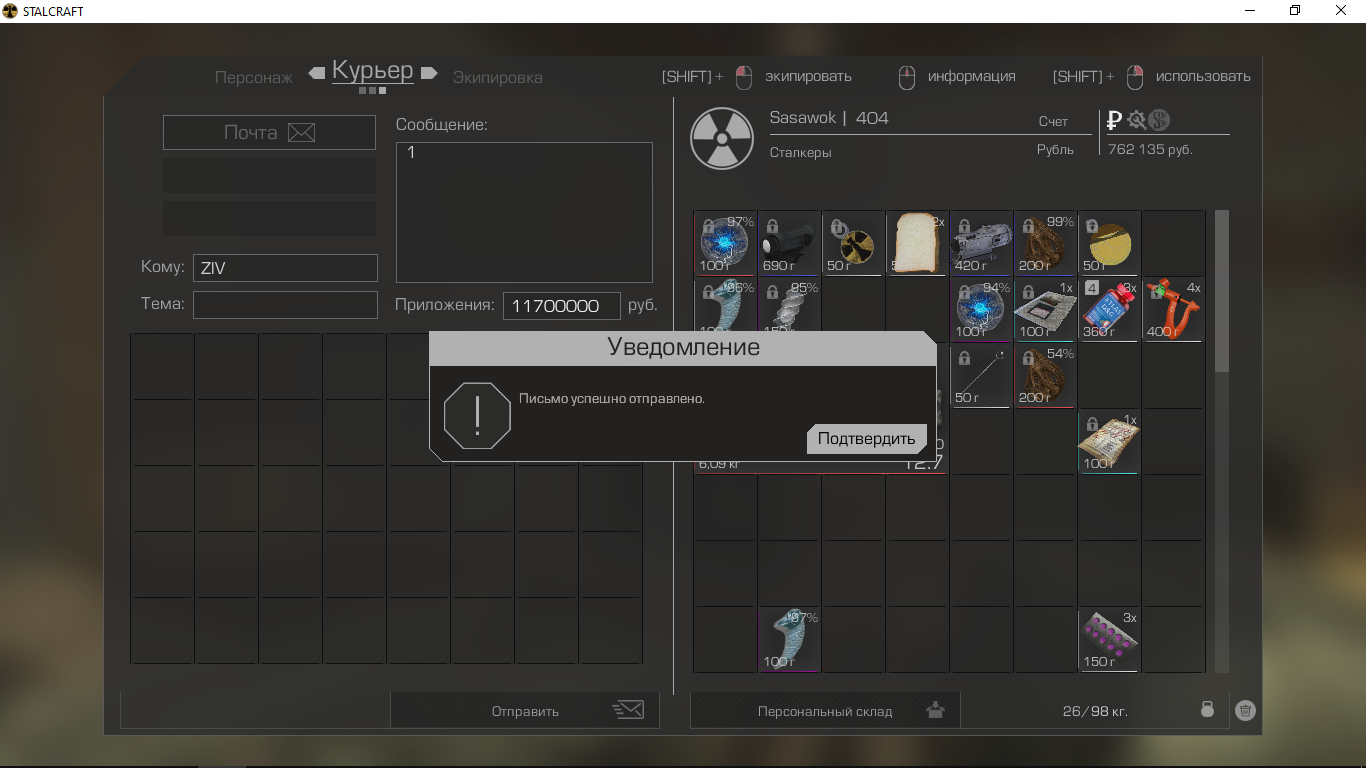Viewport: 1366px width, 768px height.
Task: Select the black scope item weighing 690 г
Action: click(x=789, y=243)
